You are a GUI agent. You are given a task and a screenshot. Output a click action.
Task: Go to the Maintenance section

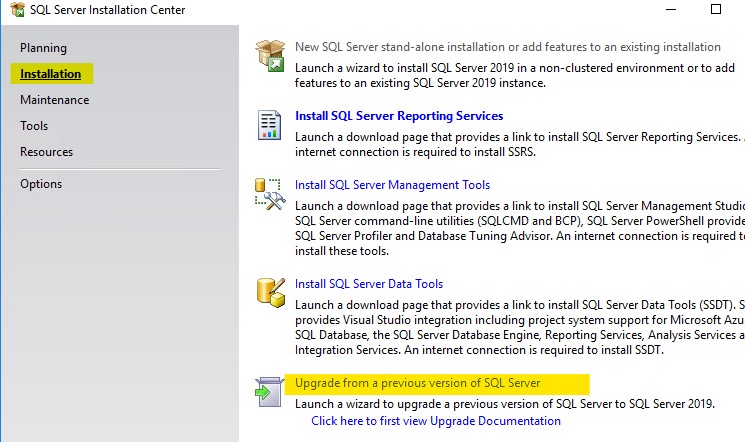click(x=55, y=100)
